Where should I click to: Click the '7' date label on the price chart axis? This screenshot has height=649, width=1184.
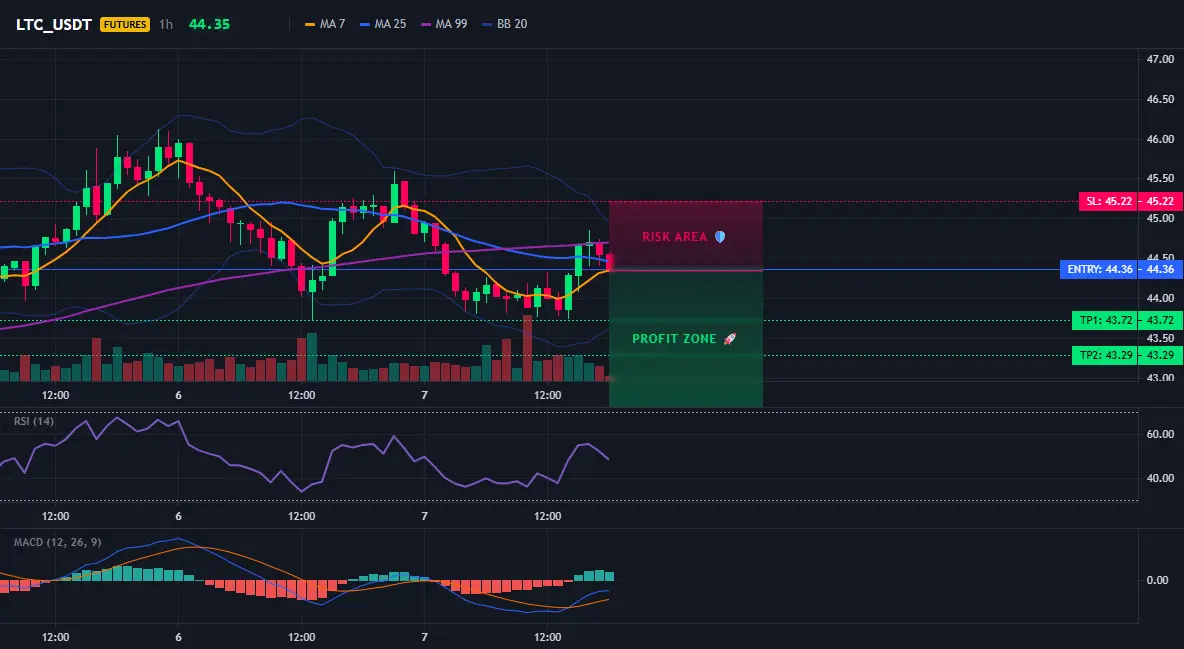point(424,395)
